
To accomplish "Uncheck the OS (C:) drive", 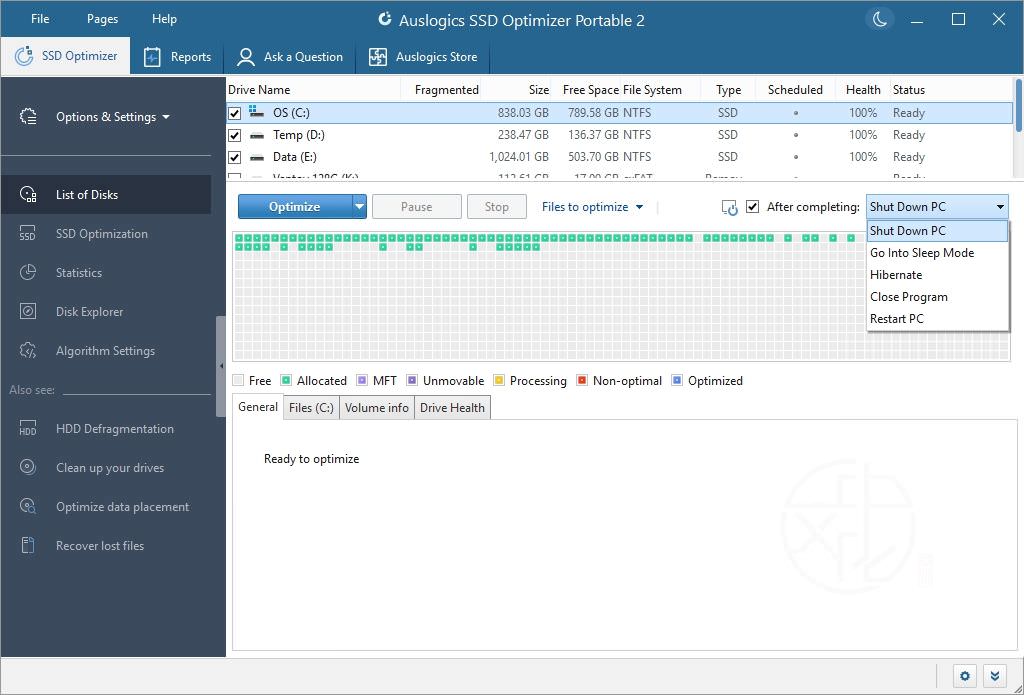I will 234,113.
